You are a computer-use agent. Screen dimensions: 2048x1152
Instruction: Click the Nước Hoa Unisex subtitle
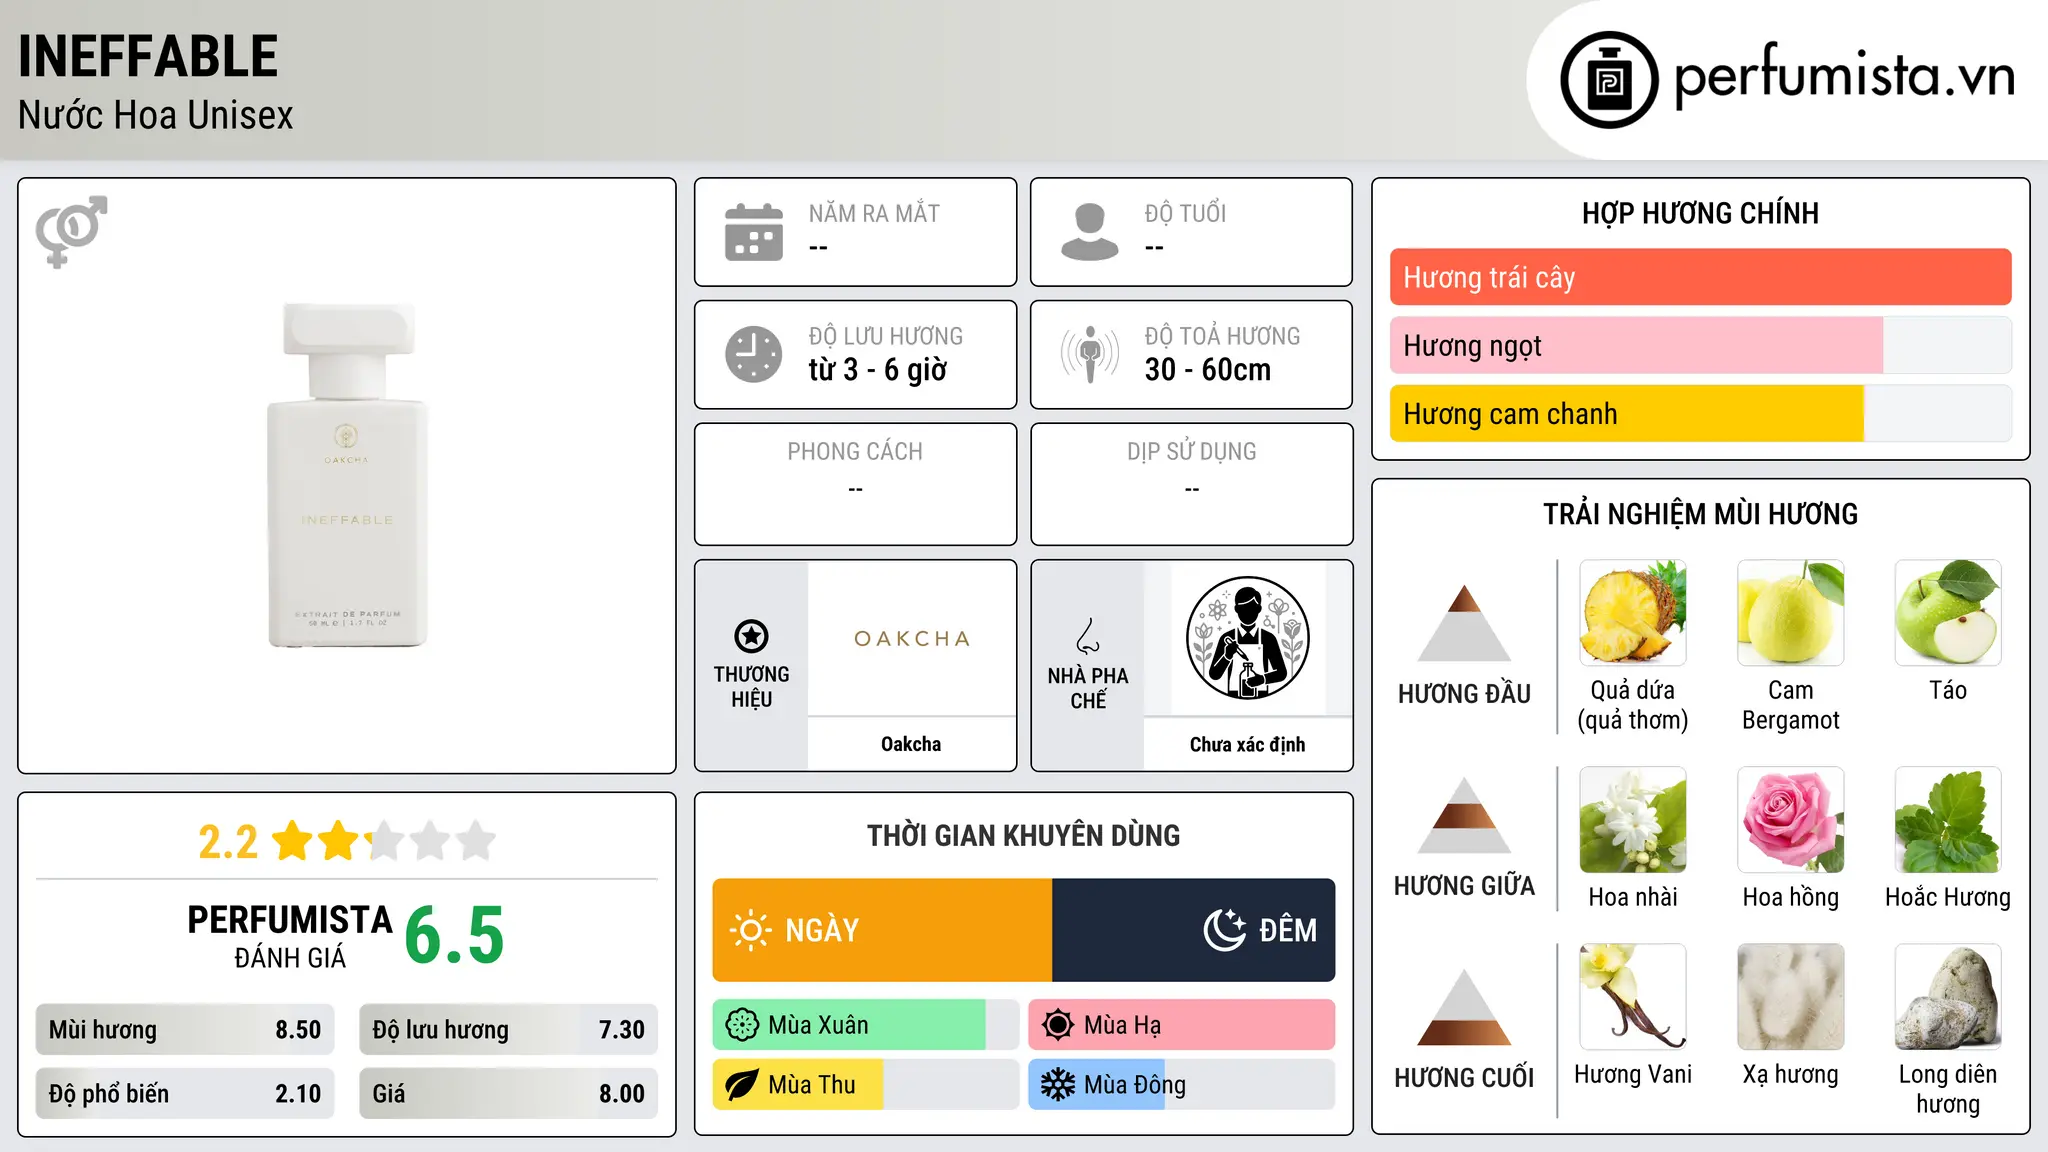156,115
